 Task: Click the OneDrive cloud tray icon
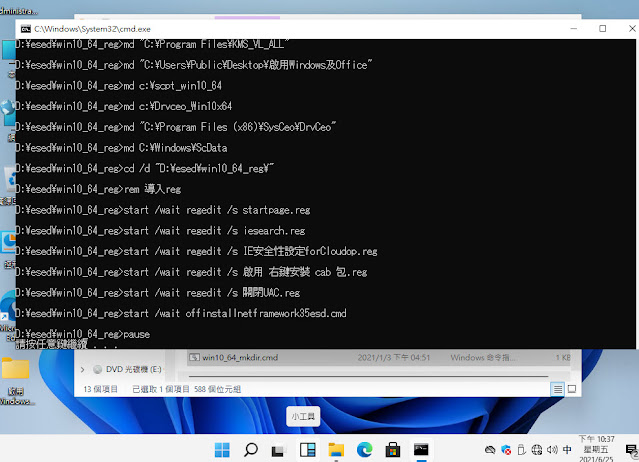(x=490, y=450)
